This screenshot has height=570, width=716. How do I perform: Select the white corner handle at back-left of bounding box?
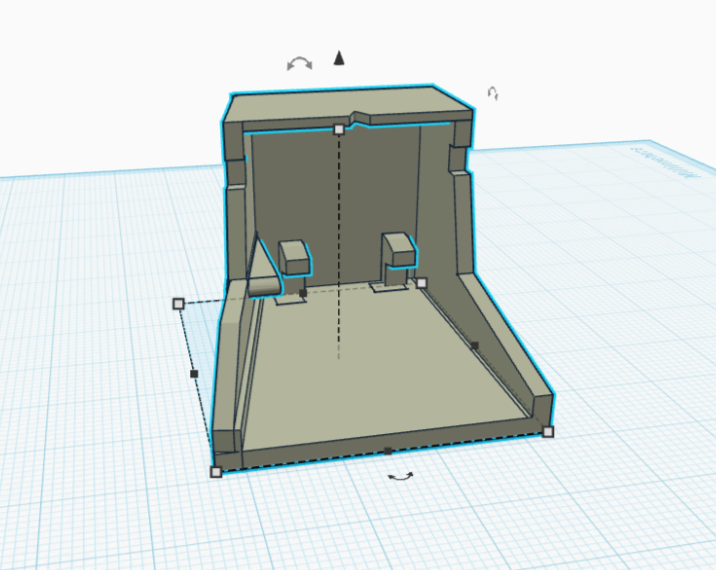pyautogui.click(x=179, y=304)
